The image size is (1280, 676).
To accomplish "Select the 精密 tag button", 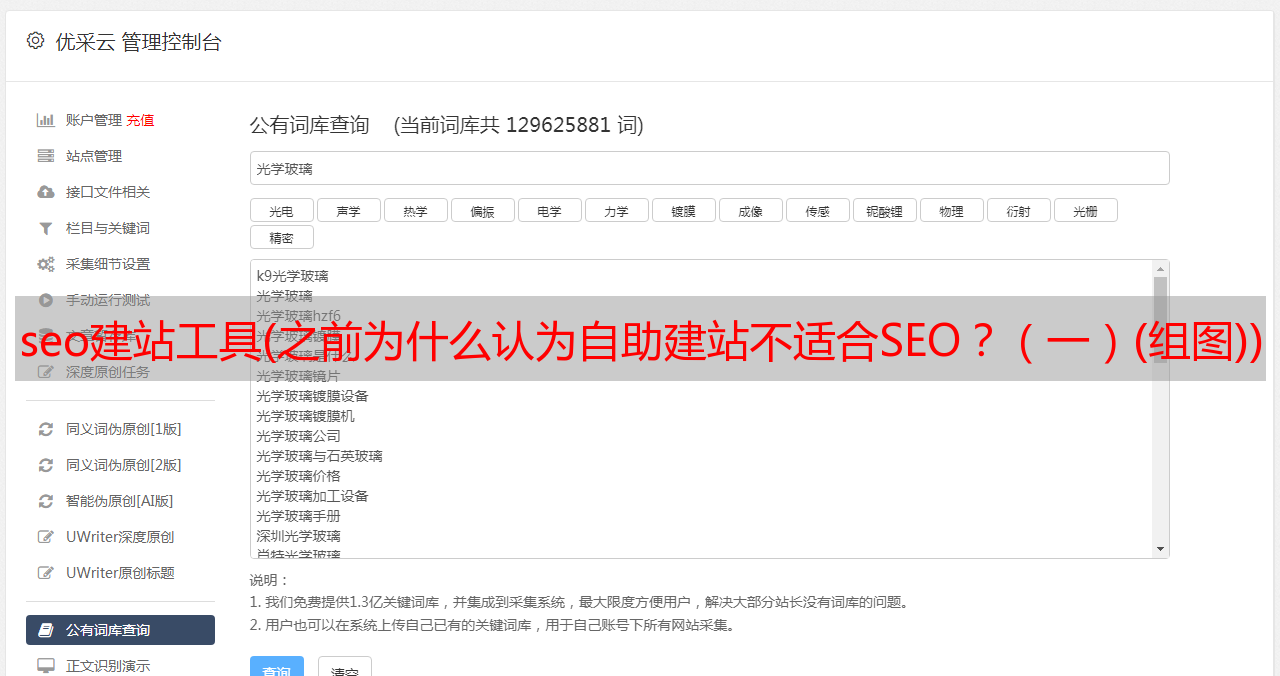I will [x=282, y=237].
